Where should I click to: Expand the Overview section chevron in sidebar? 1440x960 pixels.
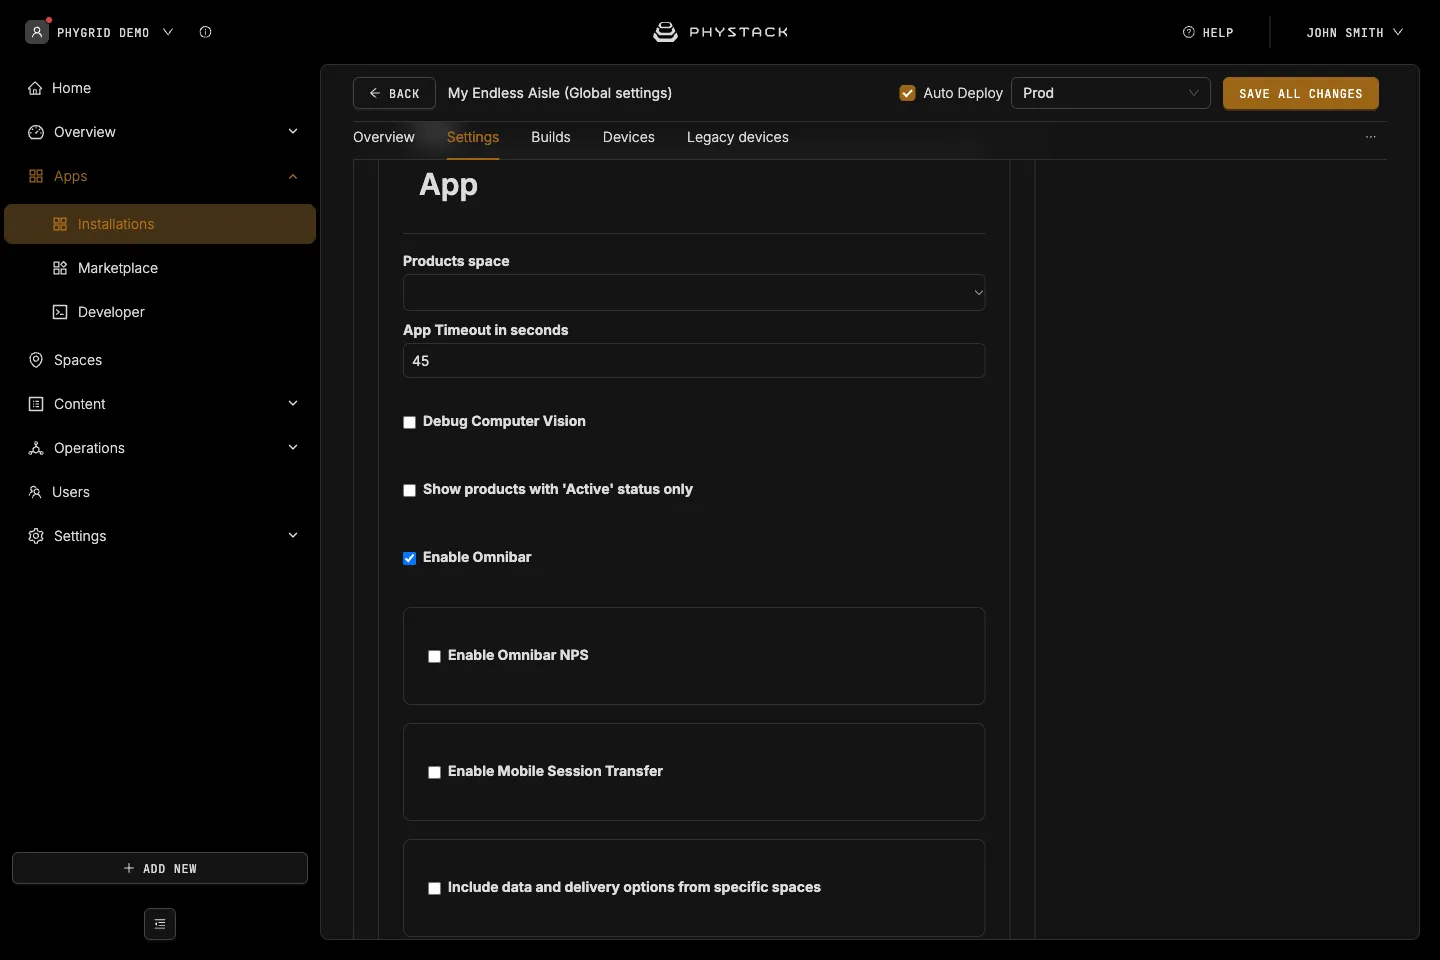click(x=293, y=132)
